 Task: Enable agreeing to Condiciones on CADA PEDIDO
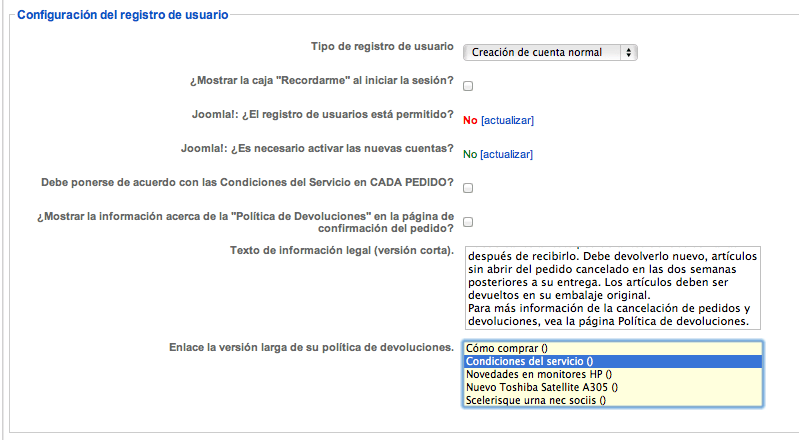(468, 188)
